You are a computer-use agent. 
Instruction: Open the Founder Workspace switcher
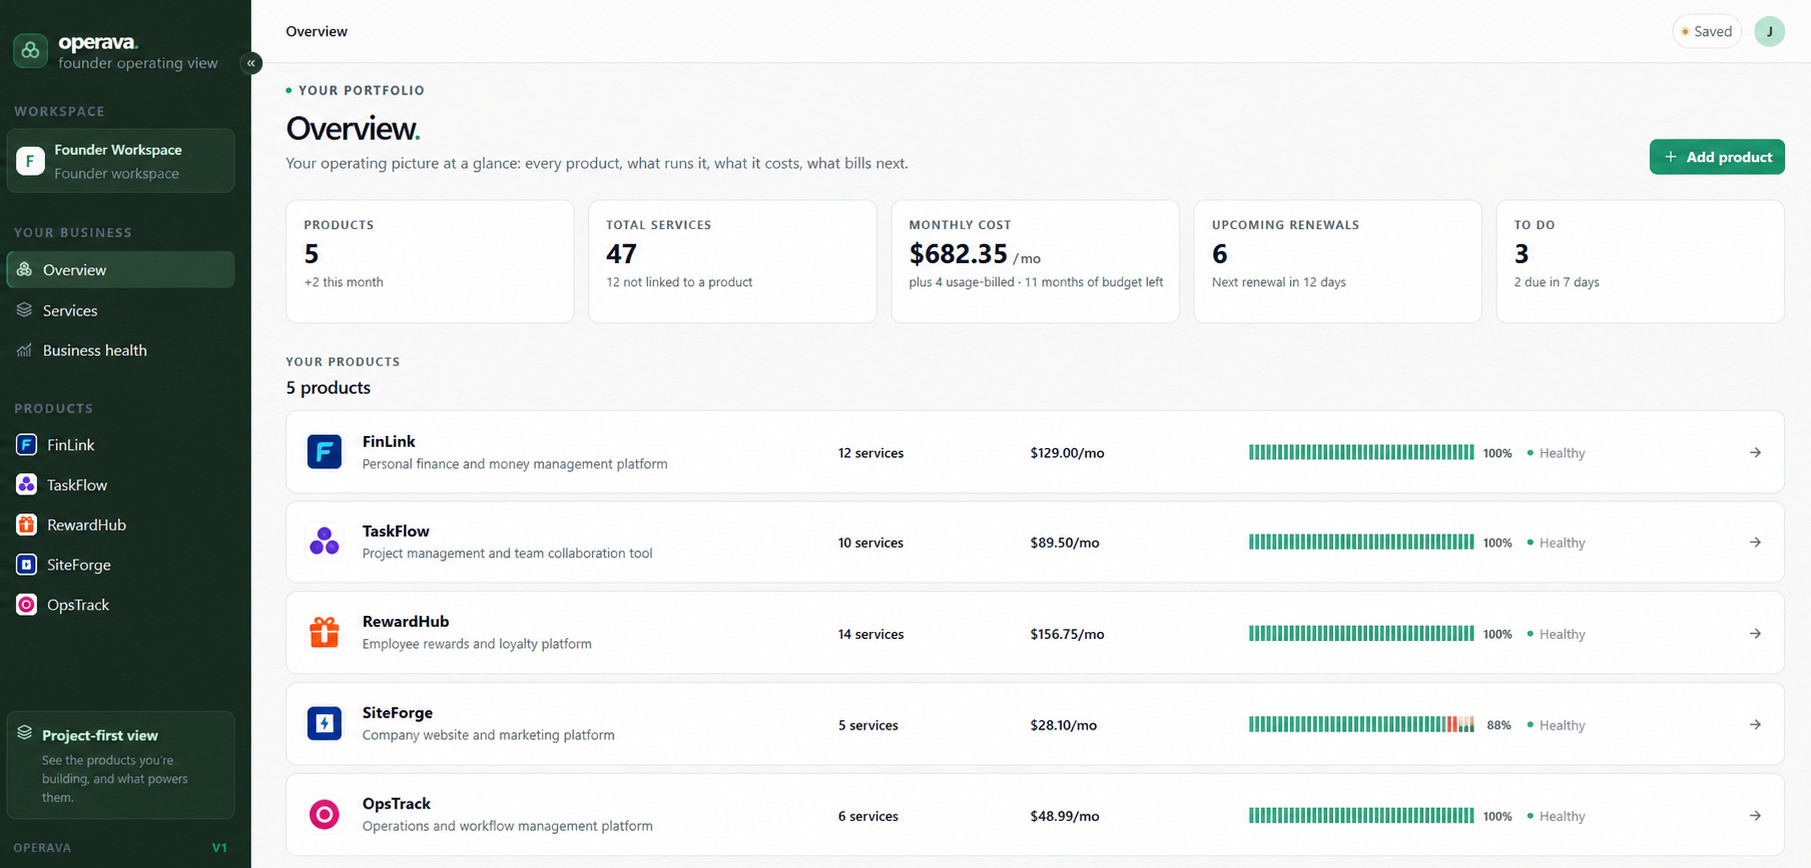click(121, 161)
